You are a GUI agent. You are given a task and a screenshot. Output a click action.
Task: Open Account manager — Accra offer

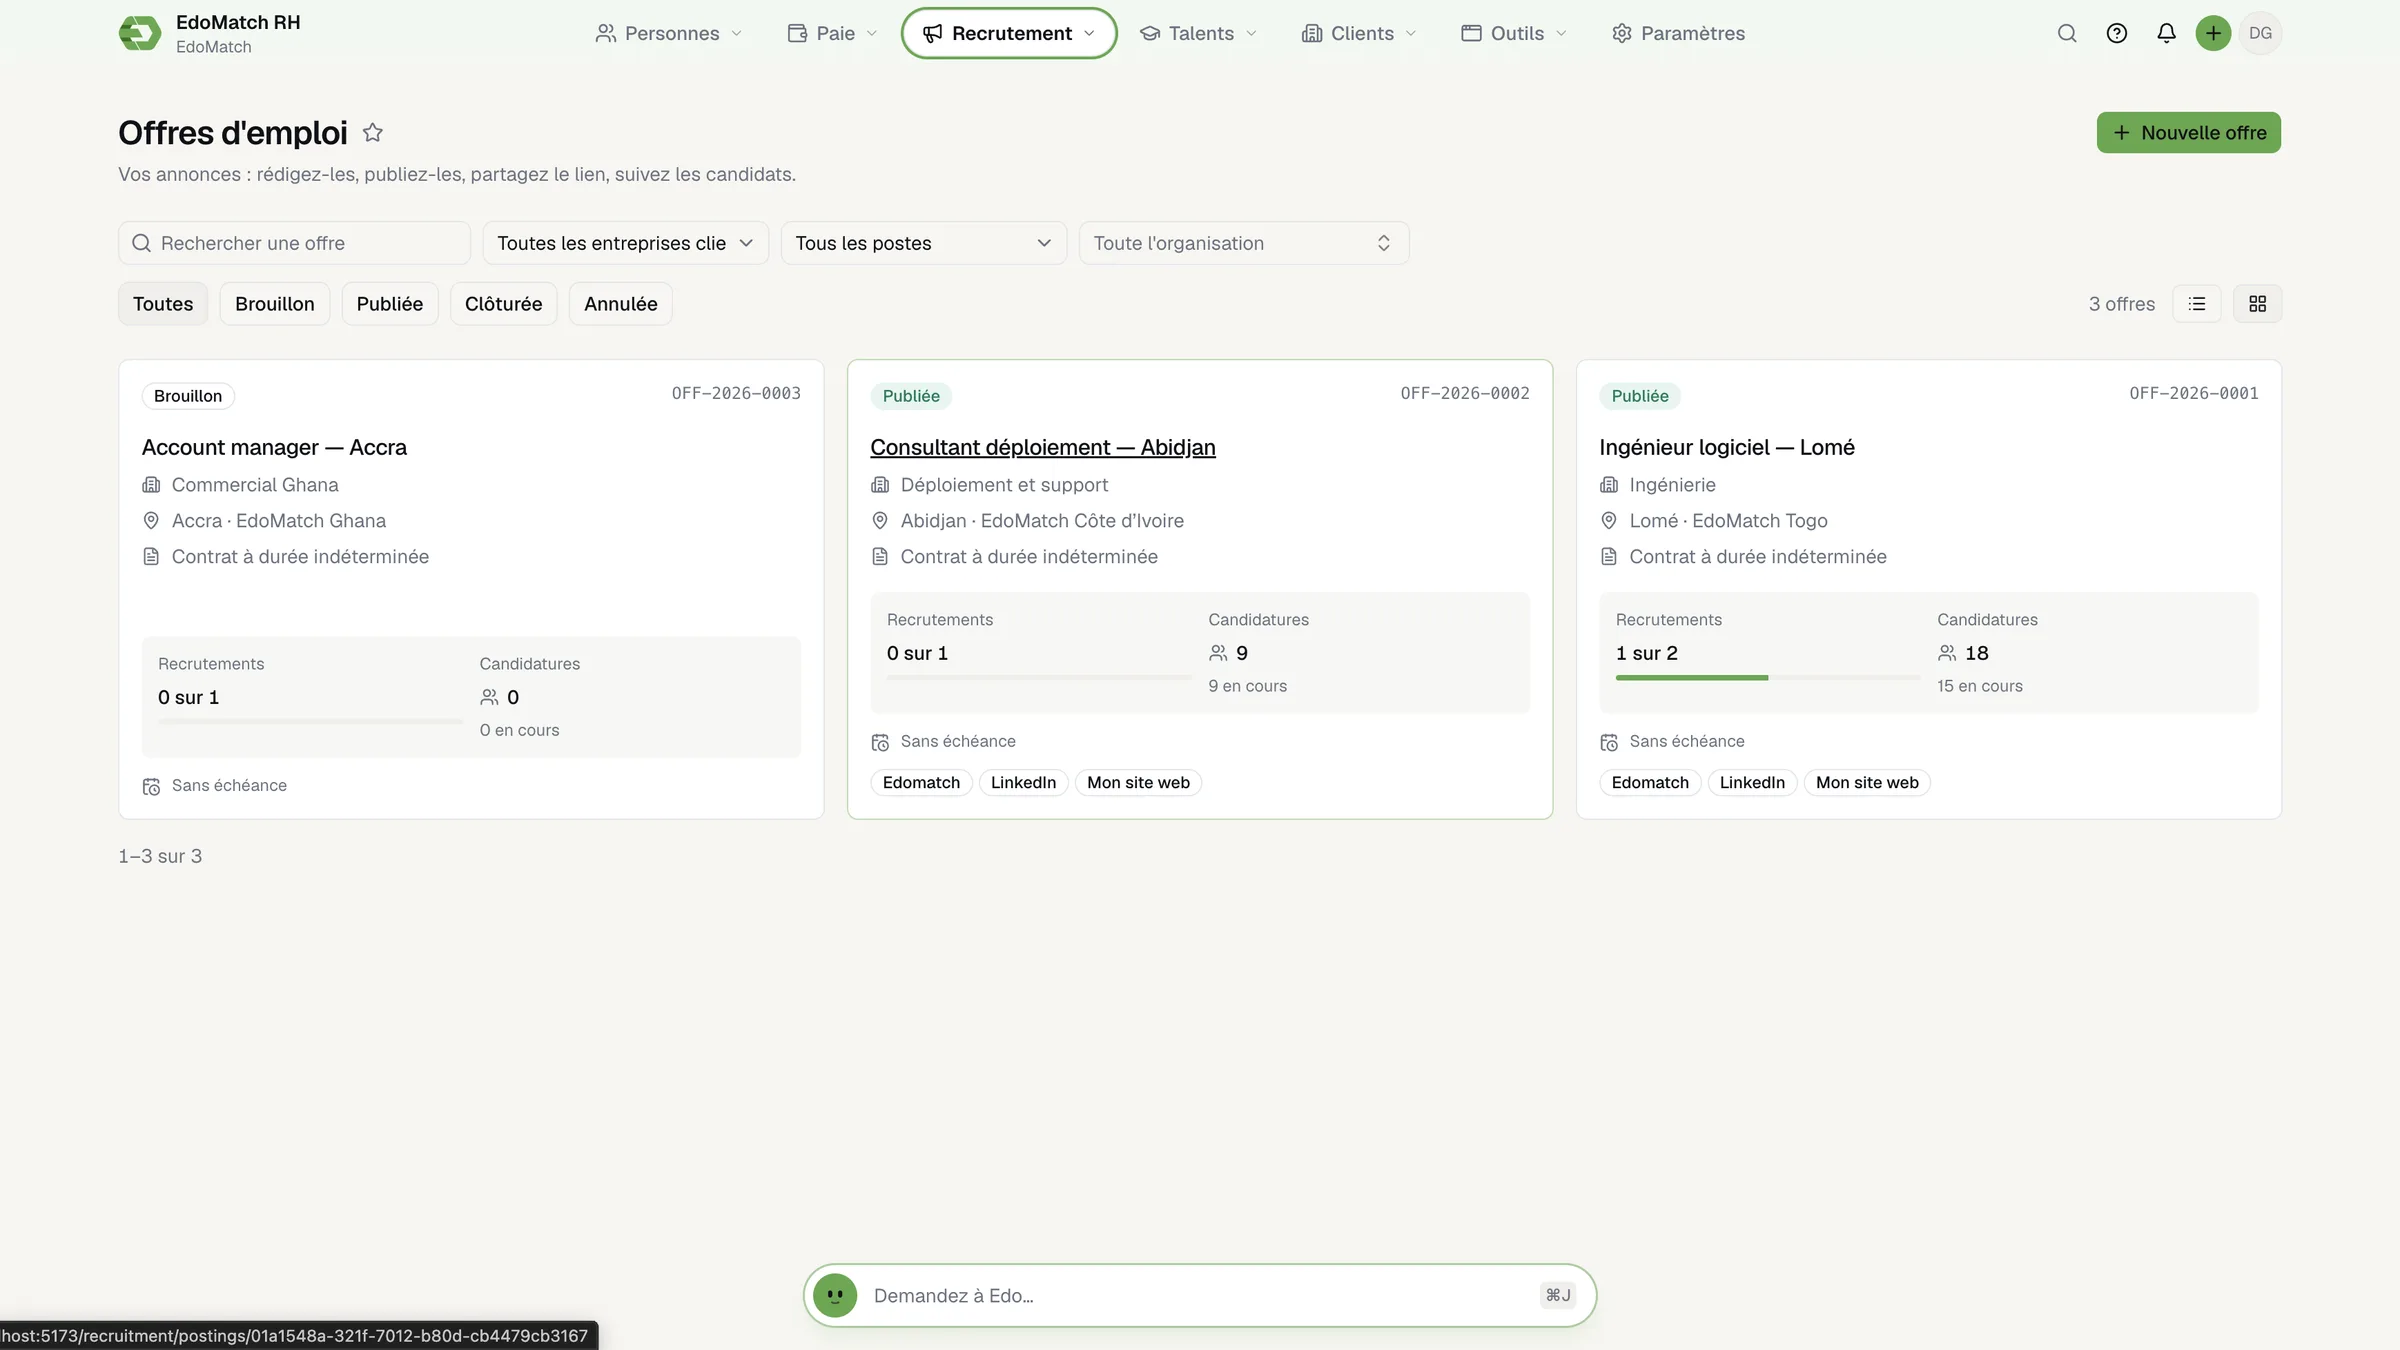tap(274, 447)
